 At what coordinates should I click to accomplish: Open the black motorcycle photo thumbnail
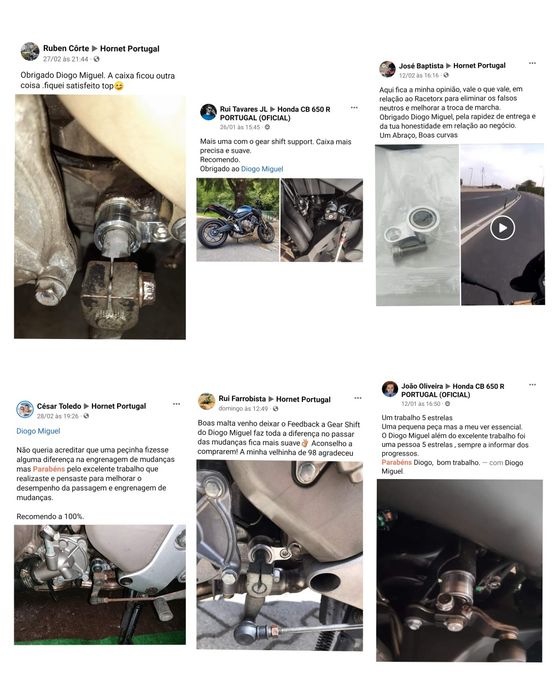pos(238,220)
